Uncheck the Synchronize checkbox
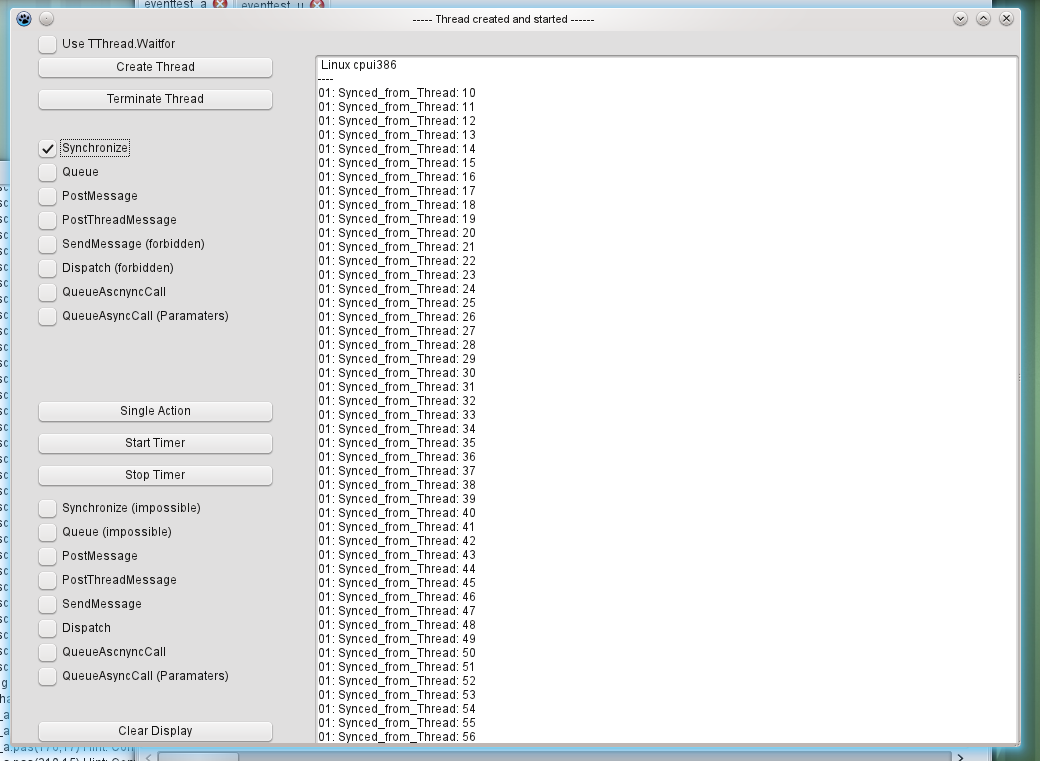 pos(47,148)
